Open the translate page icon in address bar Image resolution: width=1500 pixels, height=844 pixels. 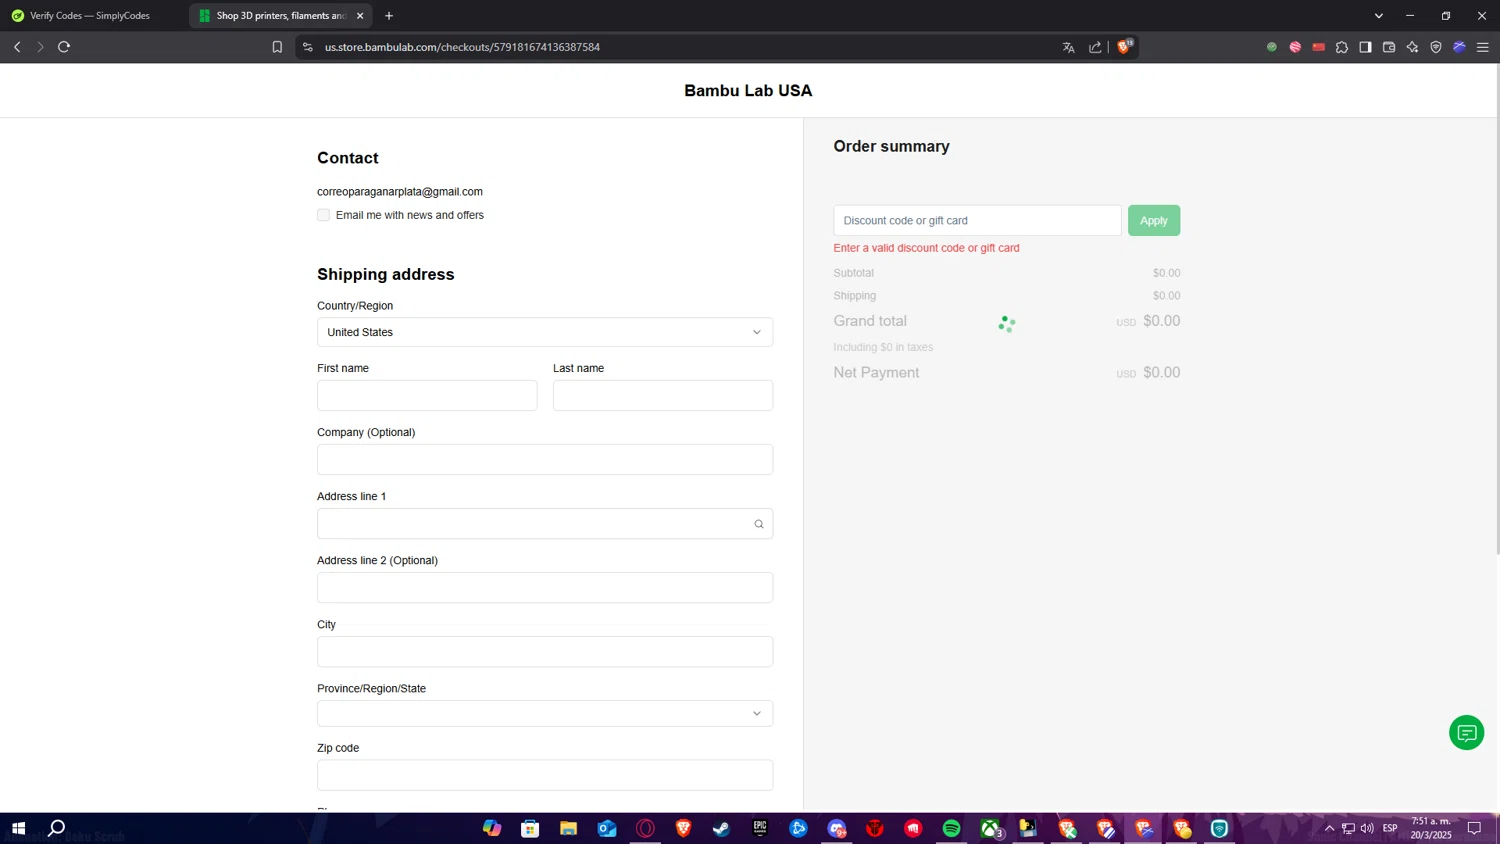[1069, 47]
